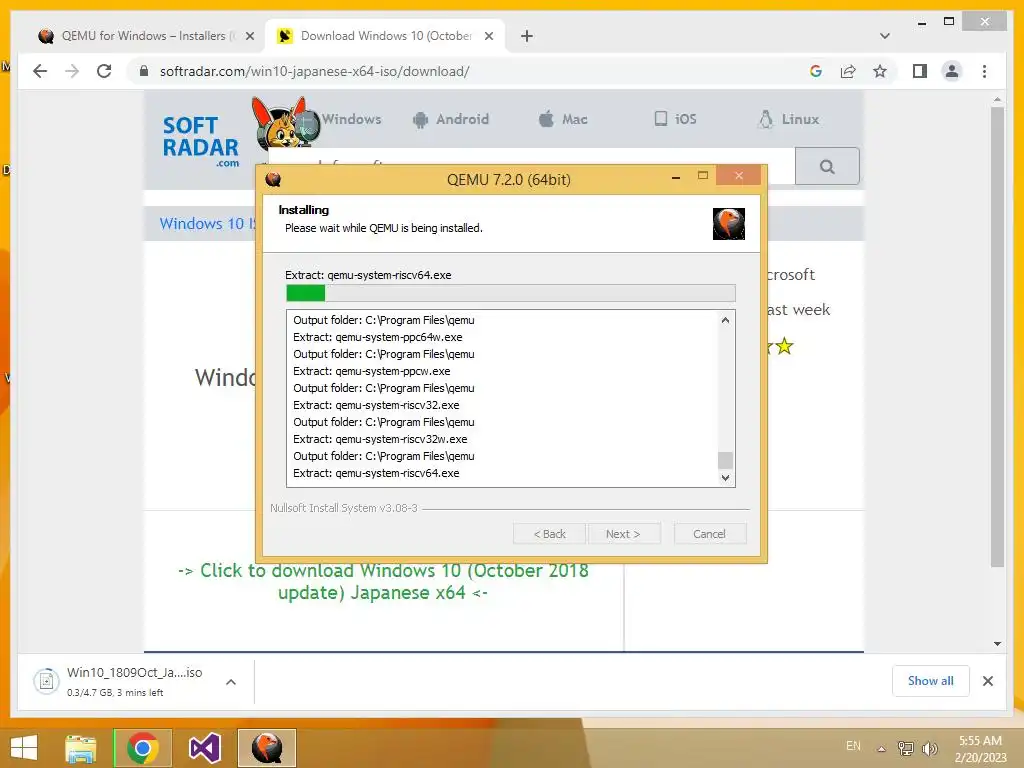Click the installer log scroll-up arrow
This screenshot has width=1024, height=768.
(725, 320)
